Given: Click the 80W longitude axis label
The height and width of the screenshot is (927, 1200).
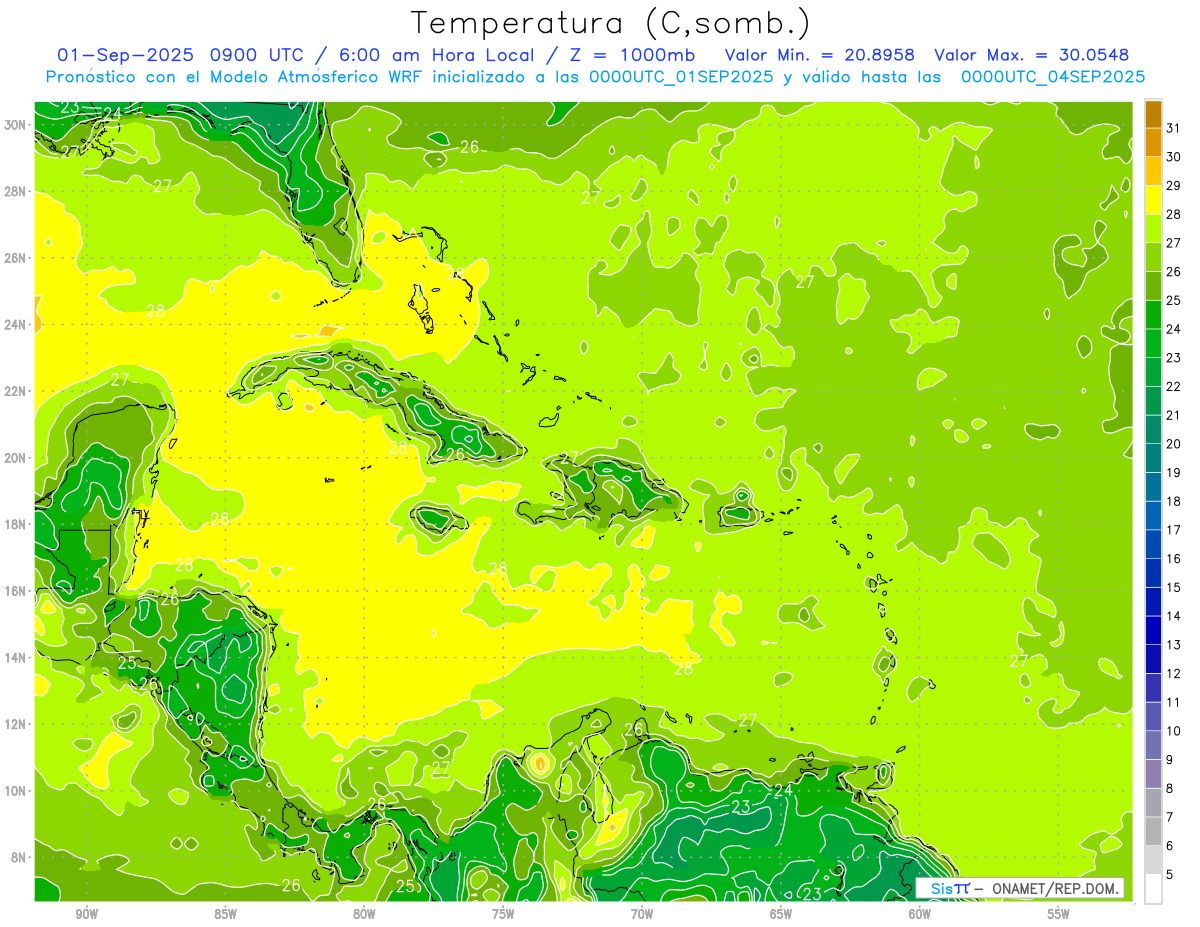Looking at the screenshot, I should (364, 914).
